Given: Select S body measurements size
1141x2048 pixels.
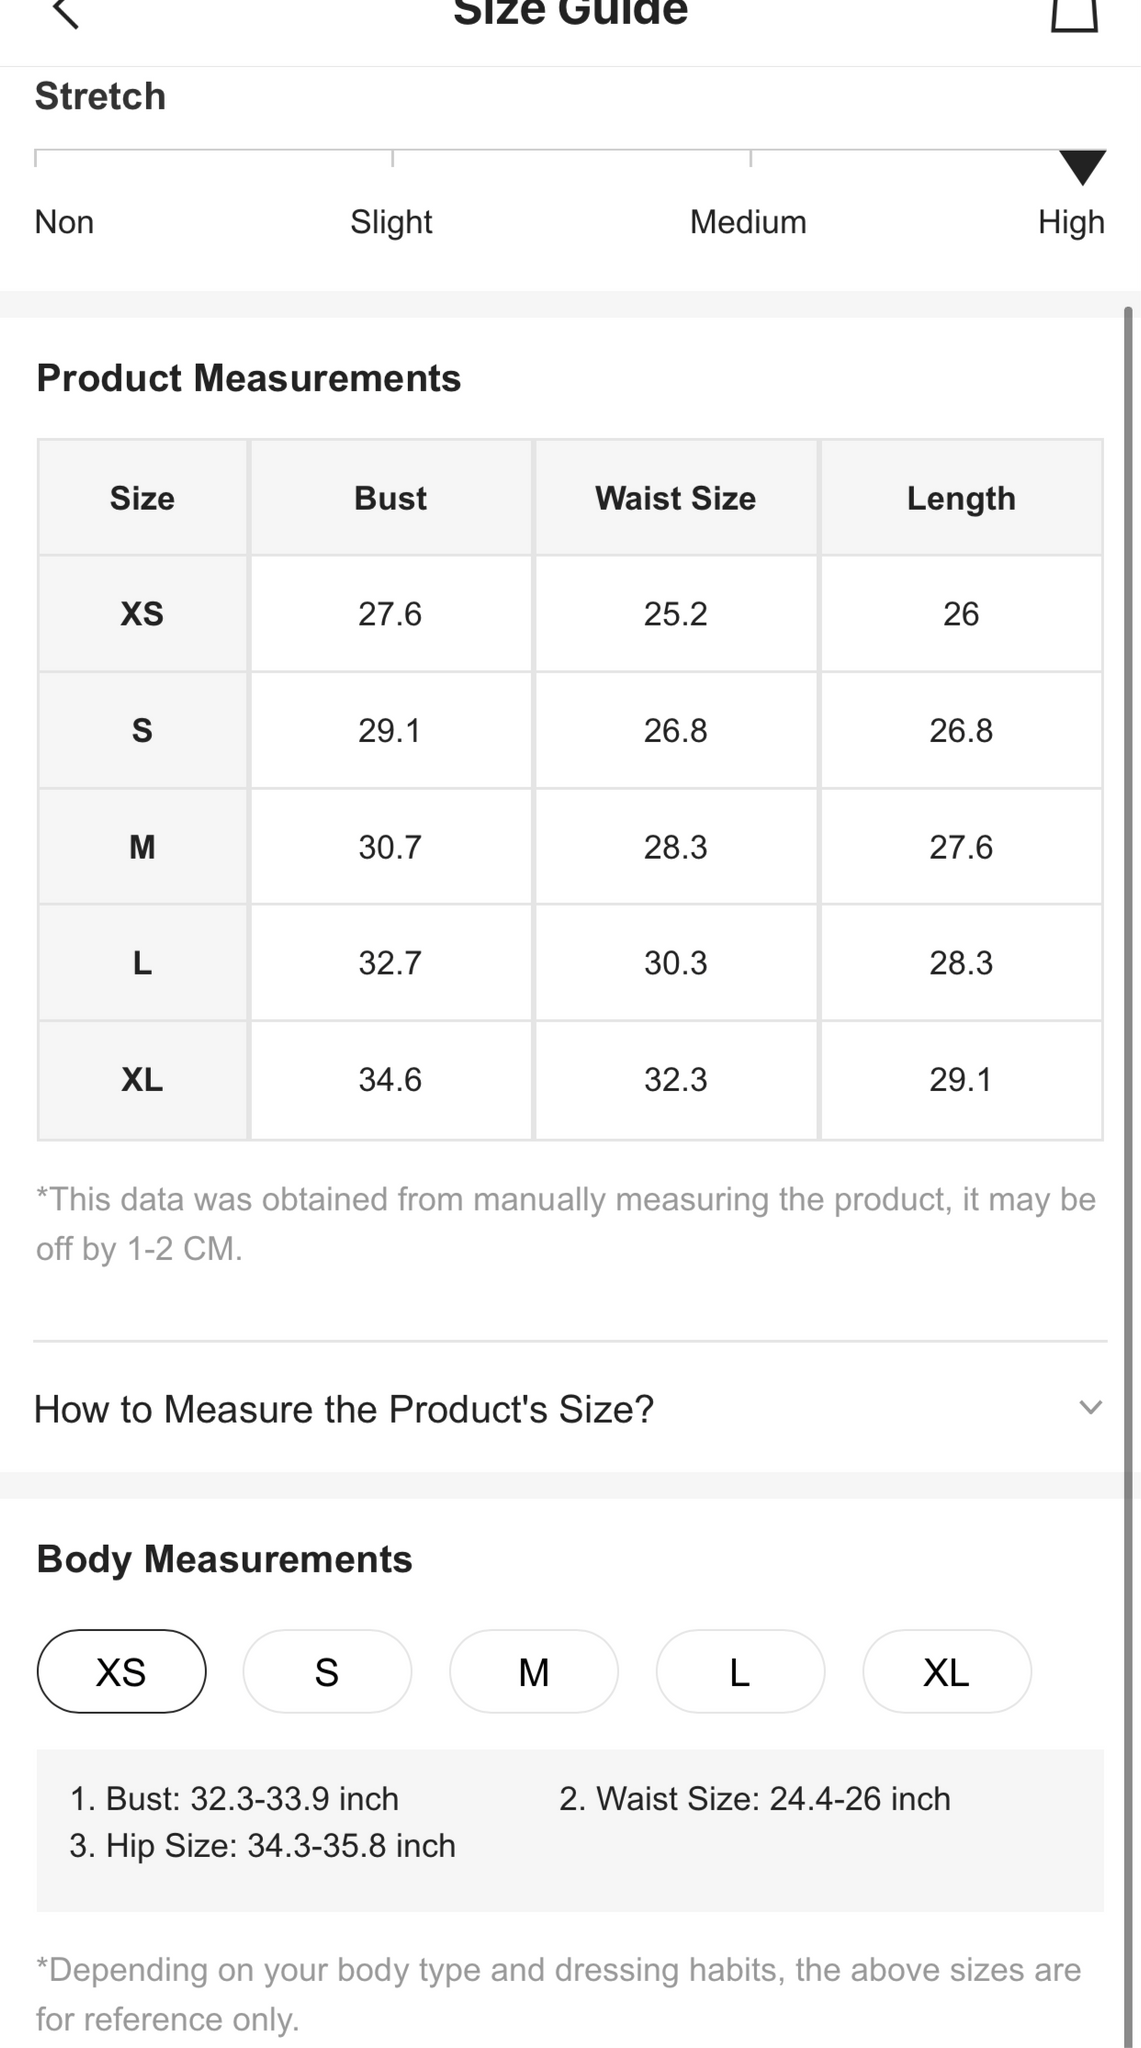Looking at the screenshot, I should click(327, 1671).
